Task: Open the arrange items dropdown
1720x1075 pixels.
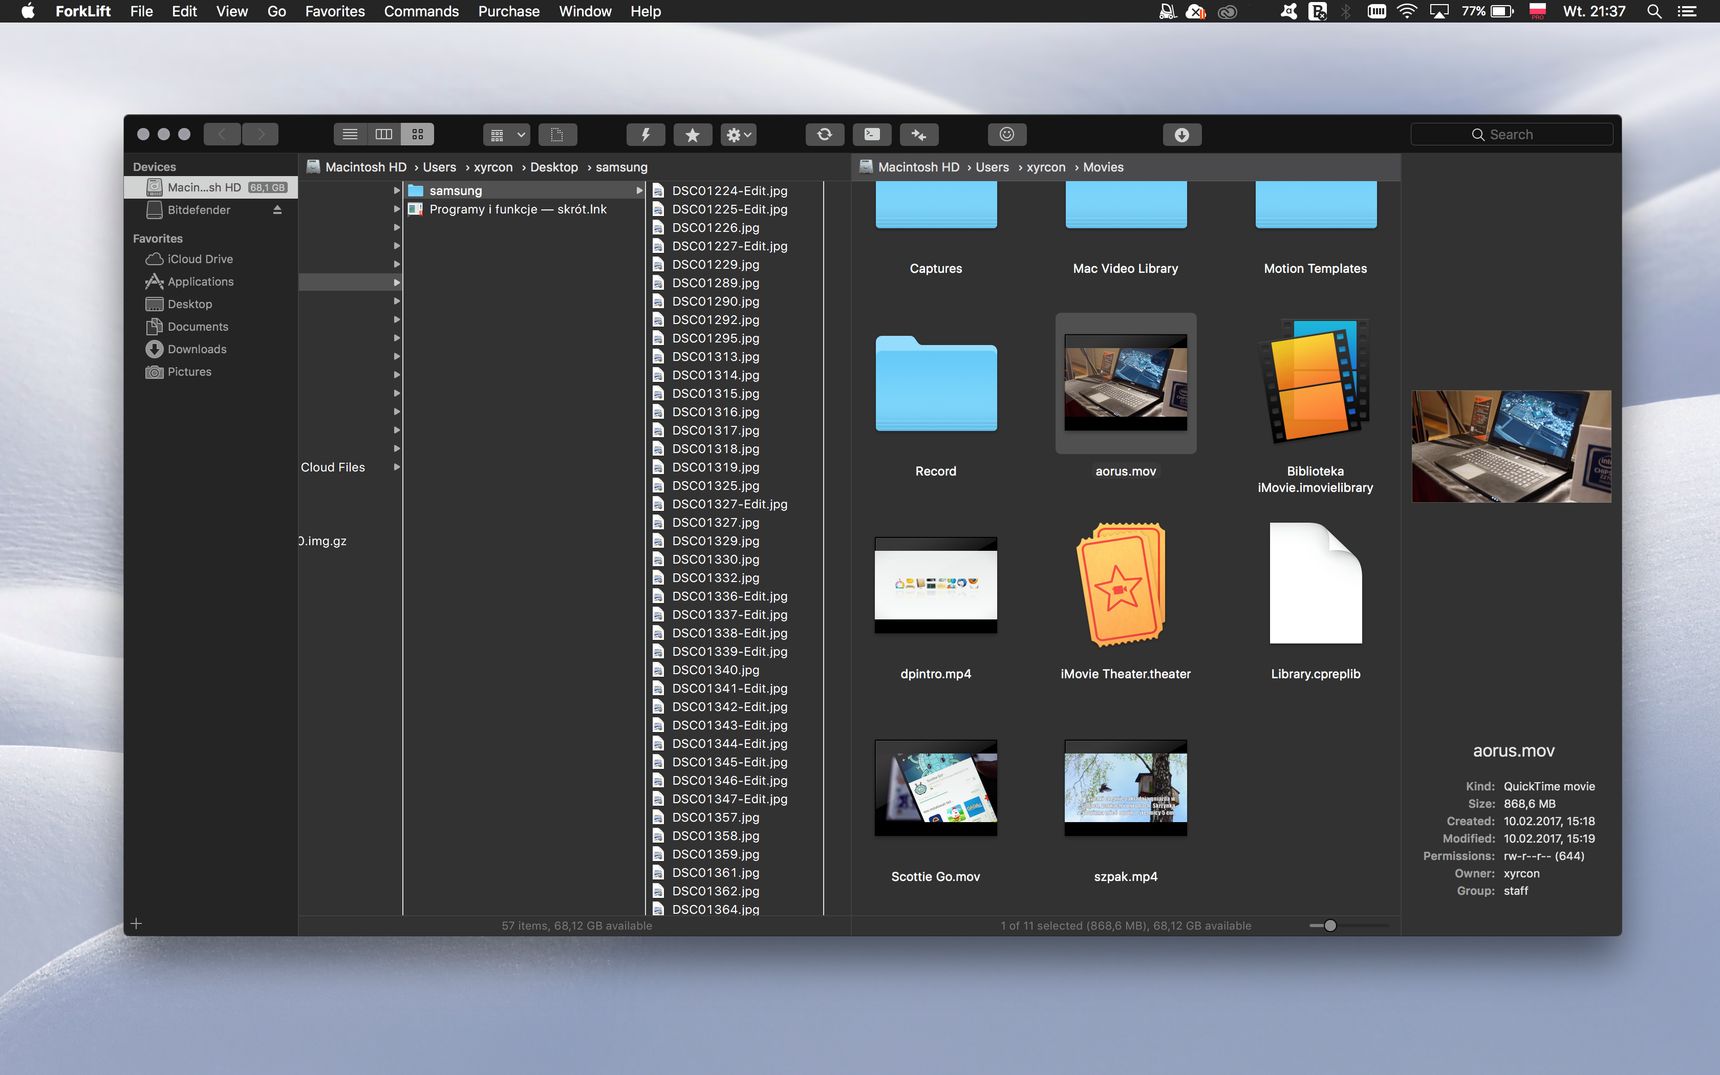Action: 506,134
